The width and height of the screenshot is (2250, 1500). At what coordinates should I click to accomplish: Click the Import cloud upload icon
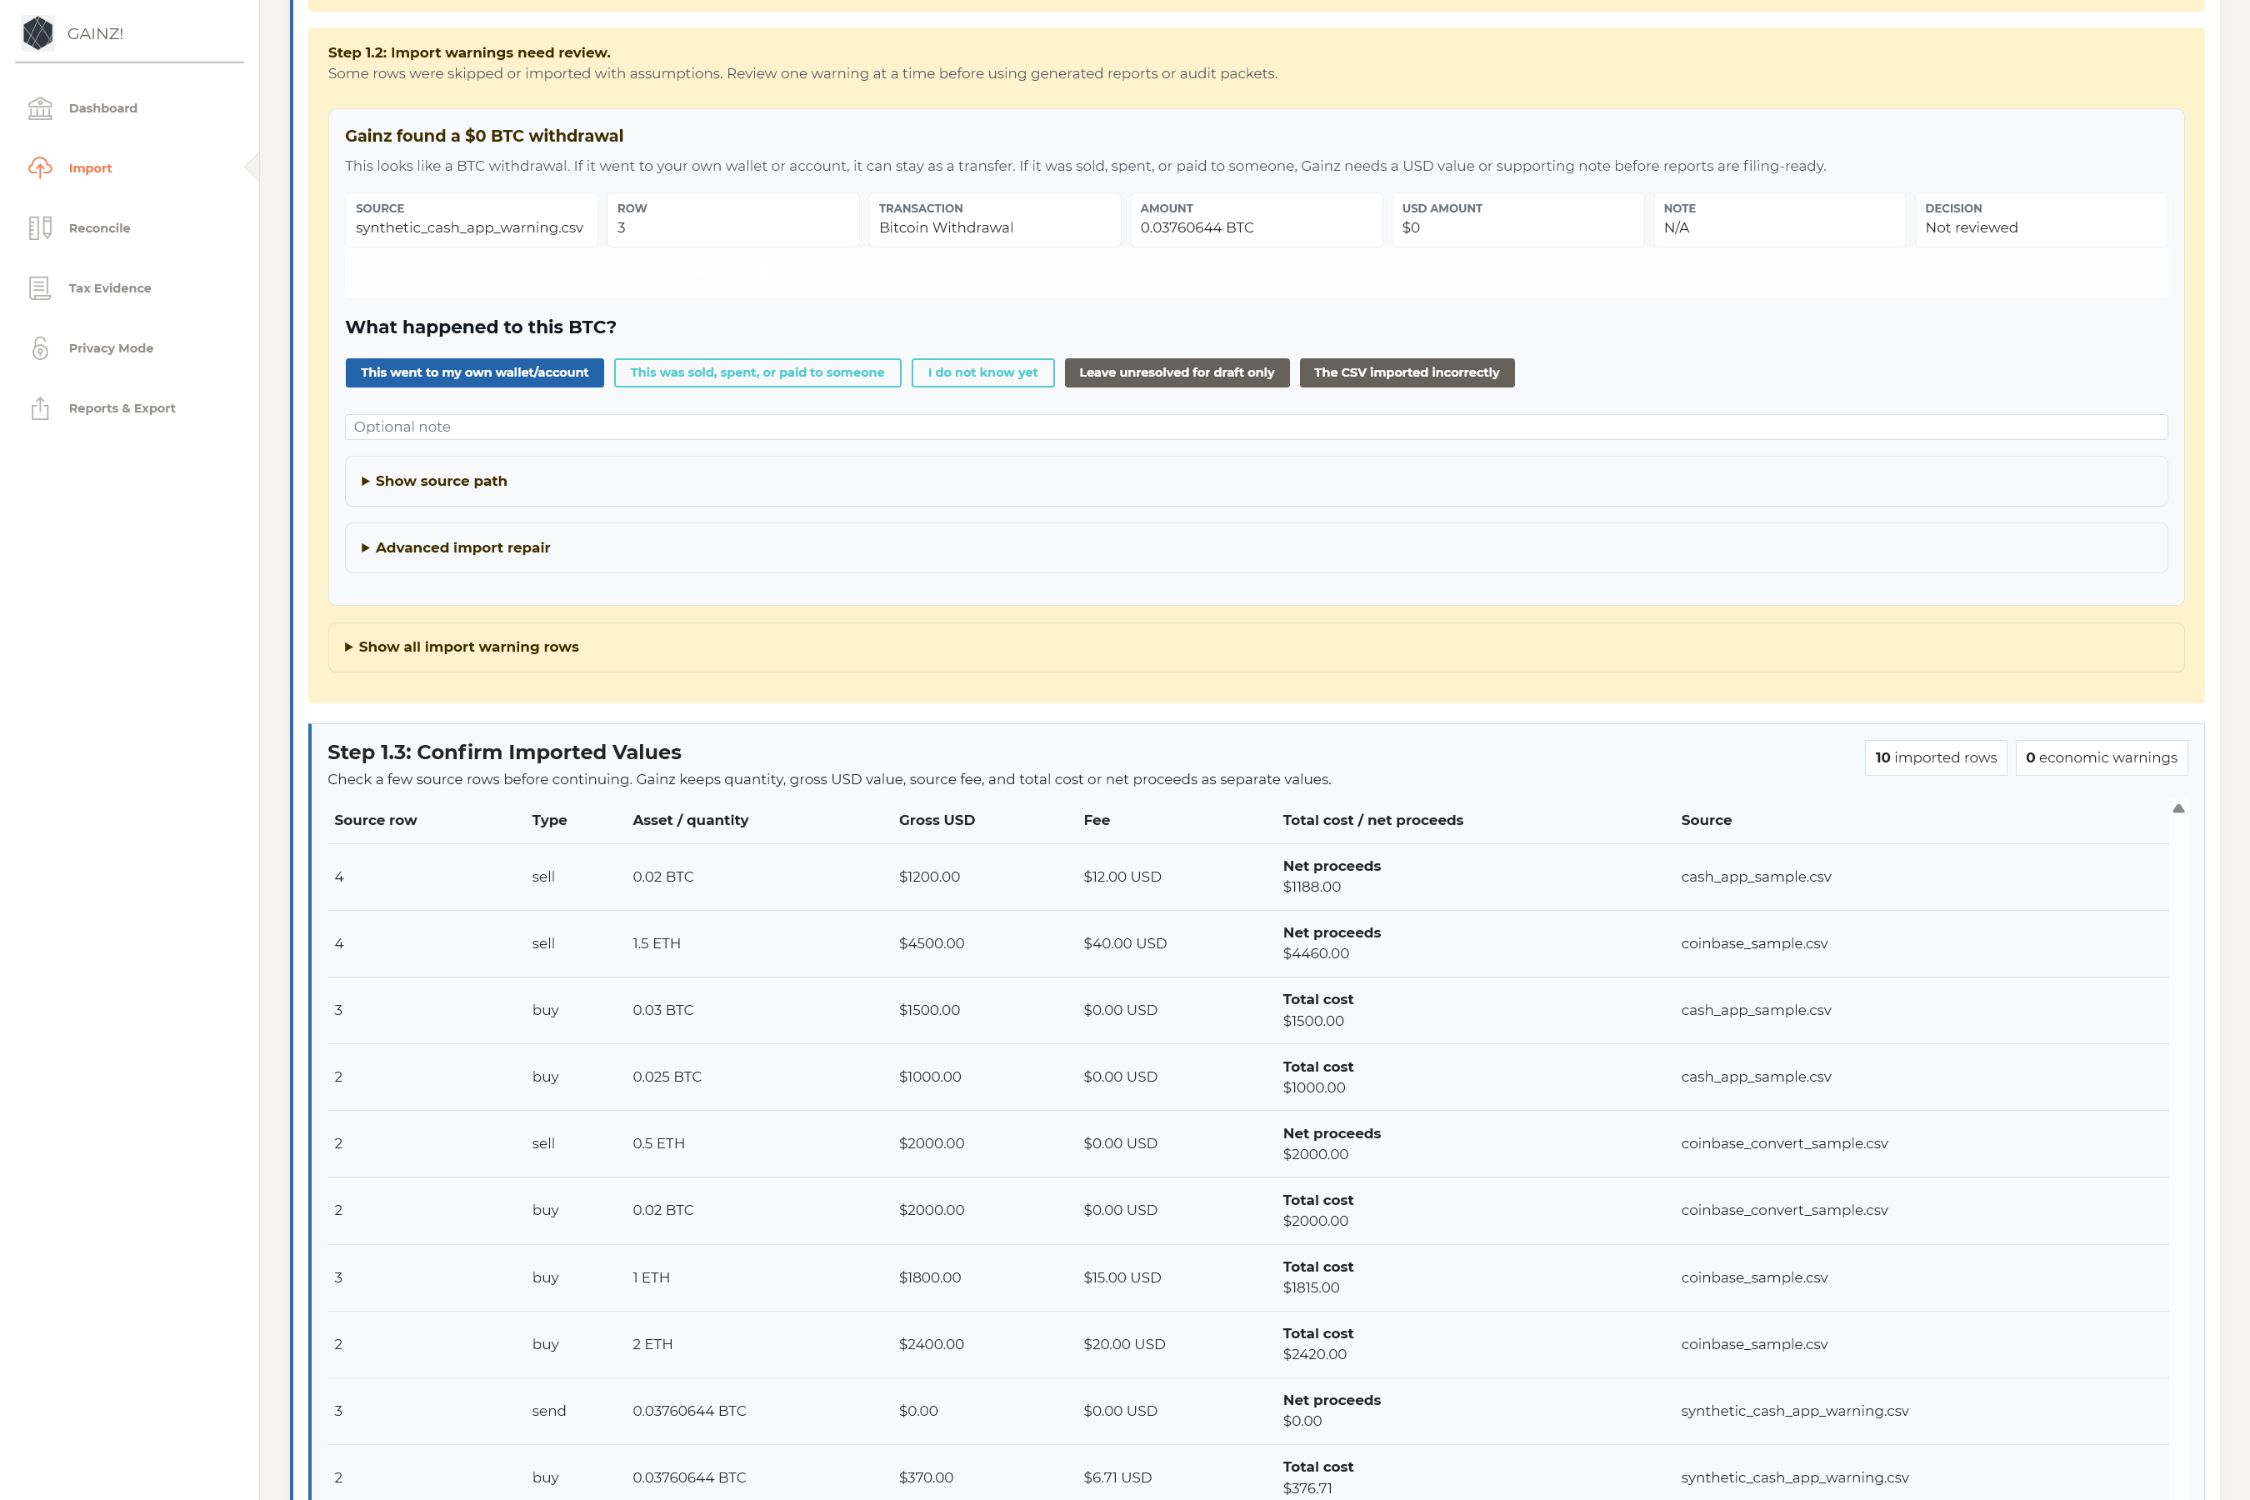point(40,168)
